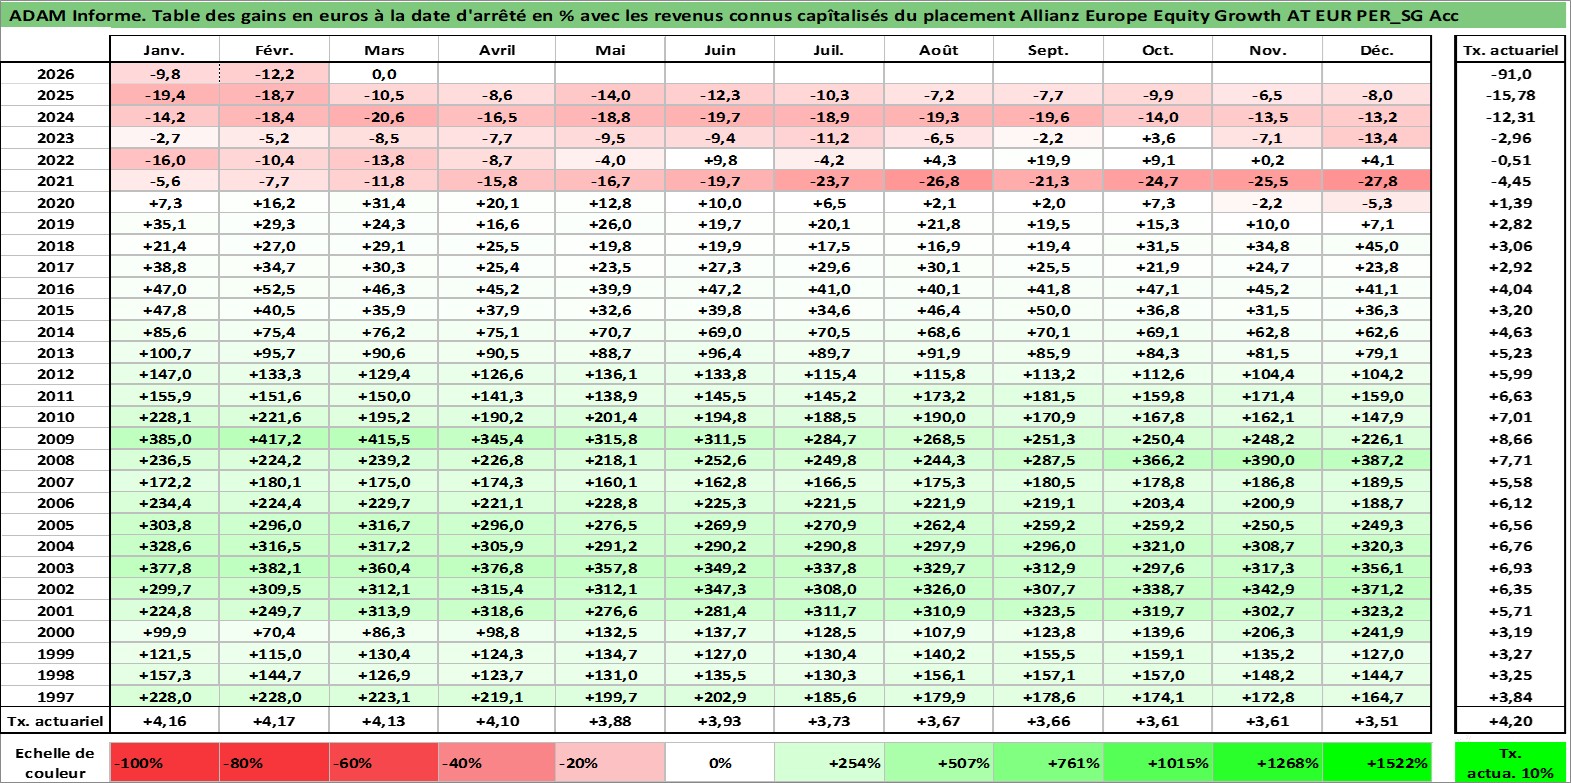Click the +371,2 cell in Déc. 2002
Screen dimensions: 1571x783
pos(1377,589)
